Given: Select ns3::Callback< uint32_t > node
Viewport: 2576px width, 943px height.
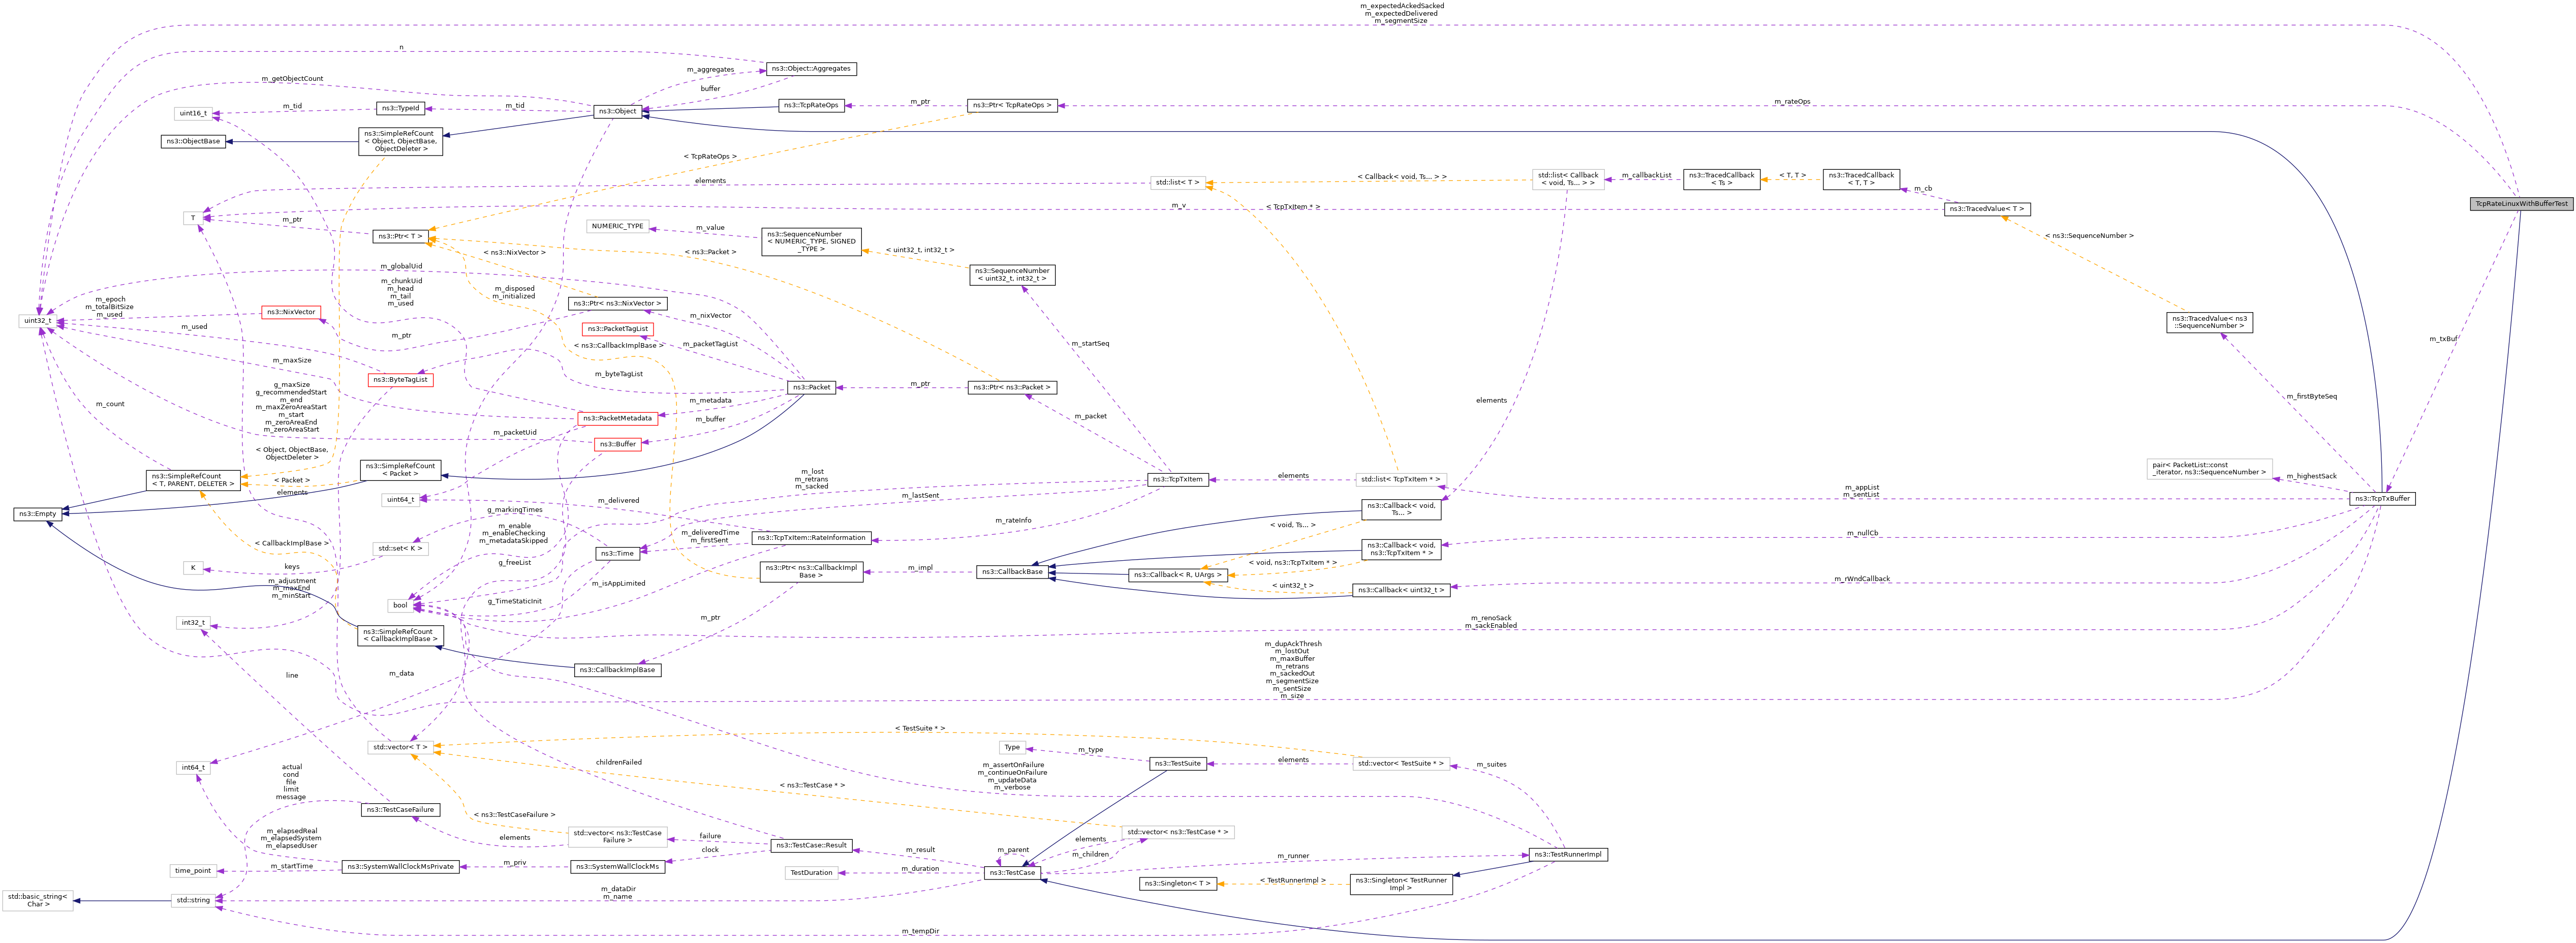Looking at the screenshot, I should [1400, 590].
